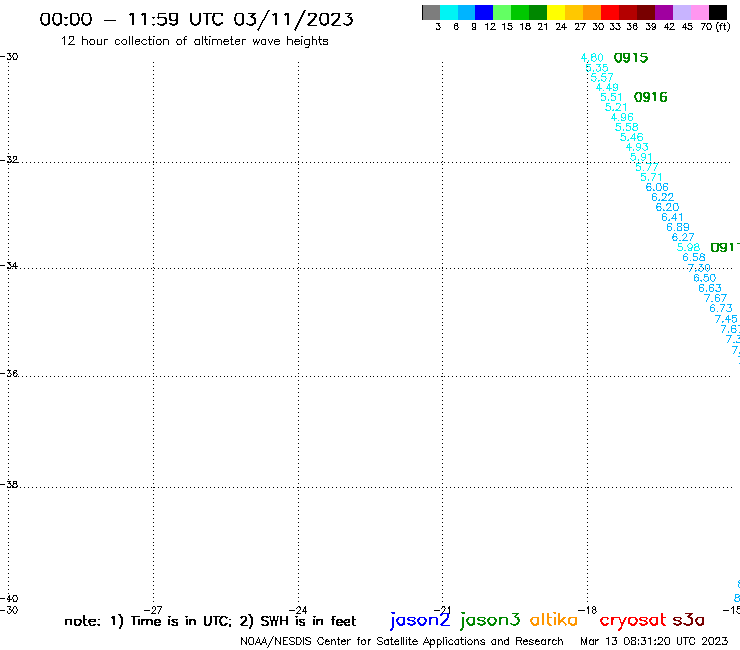
Task: Click the wave height value 6.20
Action: 667,207
